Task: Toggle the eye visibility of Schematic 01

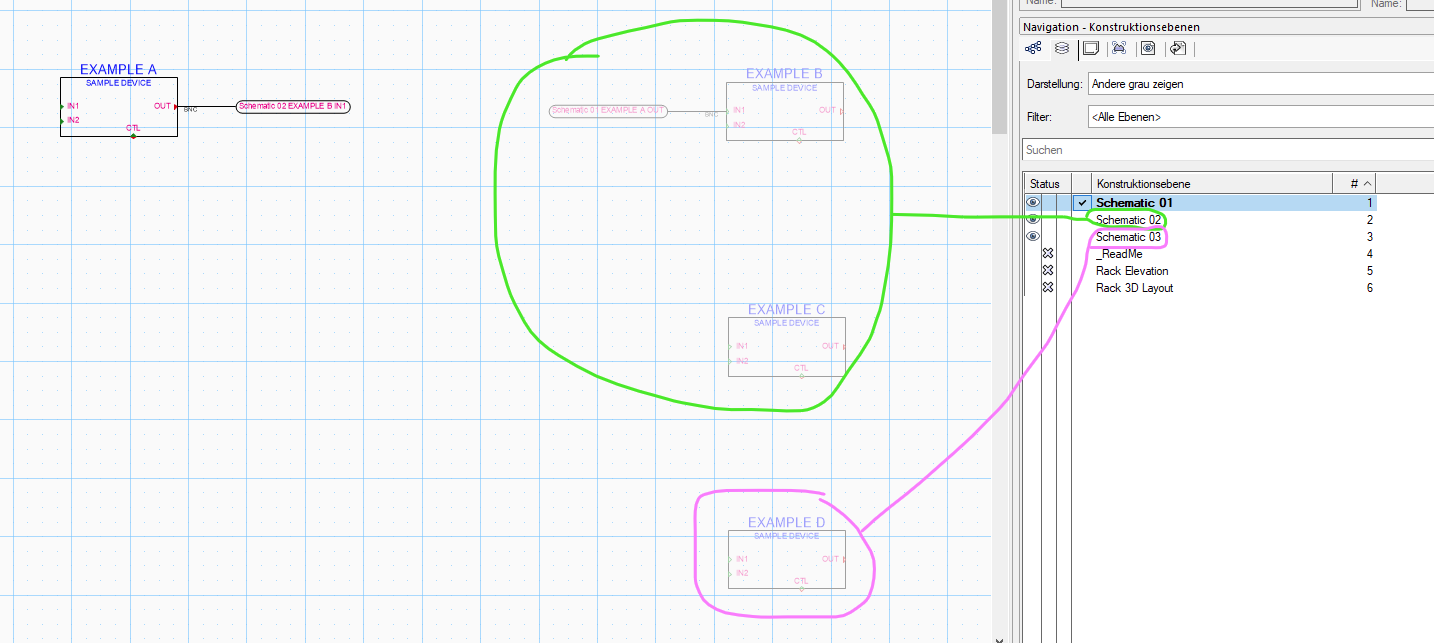Action: point(1033,203)
